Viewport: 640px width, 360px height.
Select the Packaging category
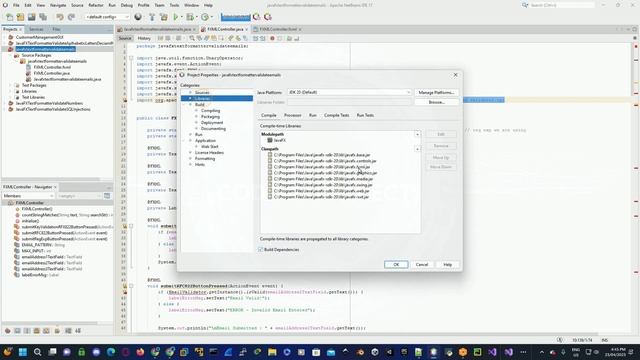[210, 117]
